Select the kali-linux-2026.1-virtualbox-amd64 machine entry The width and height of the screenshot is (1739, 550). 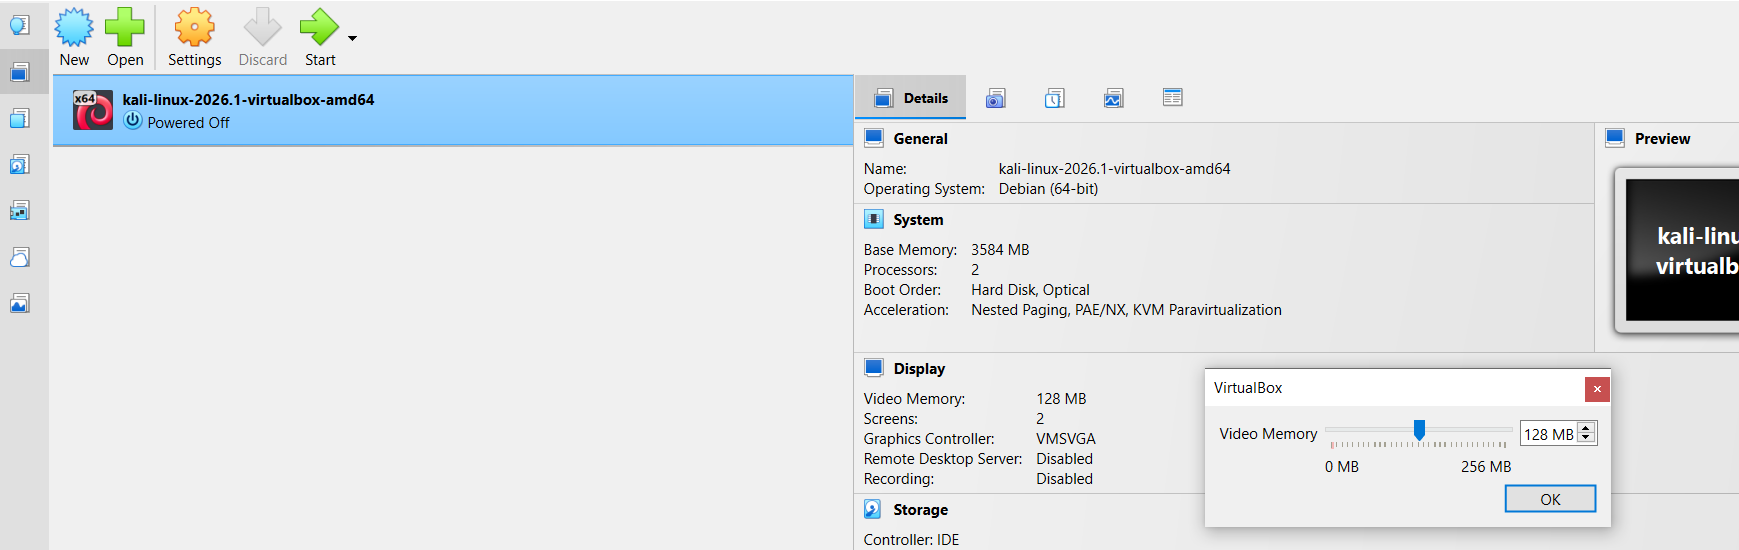click(x=453, y=111)
